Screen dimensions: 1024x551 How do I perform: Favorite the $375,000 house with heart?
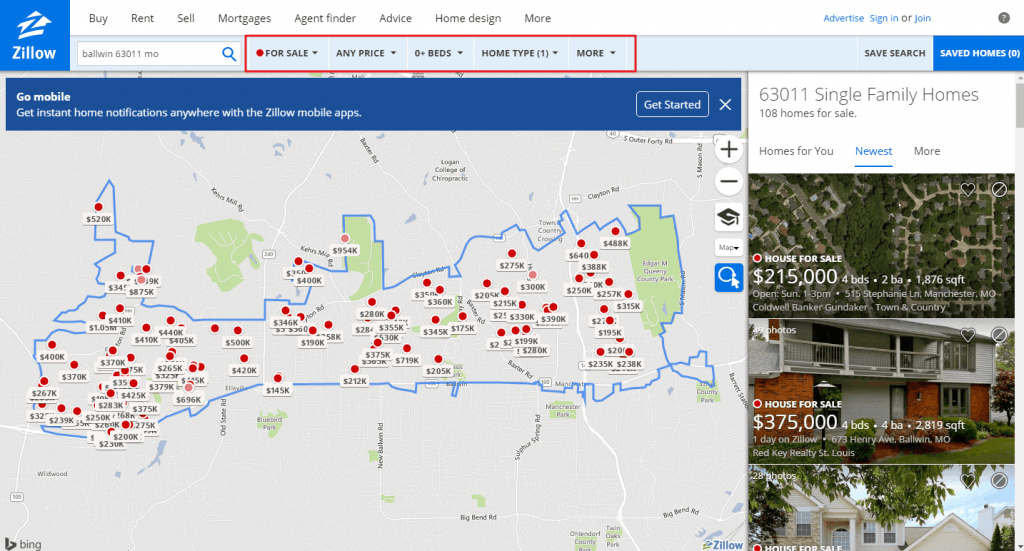tap(967, 335)
